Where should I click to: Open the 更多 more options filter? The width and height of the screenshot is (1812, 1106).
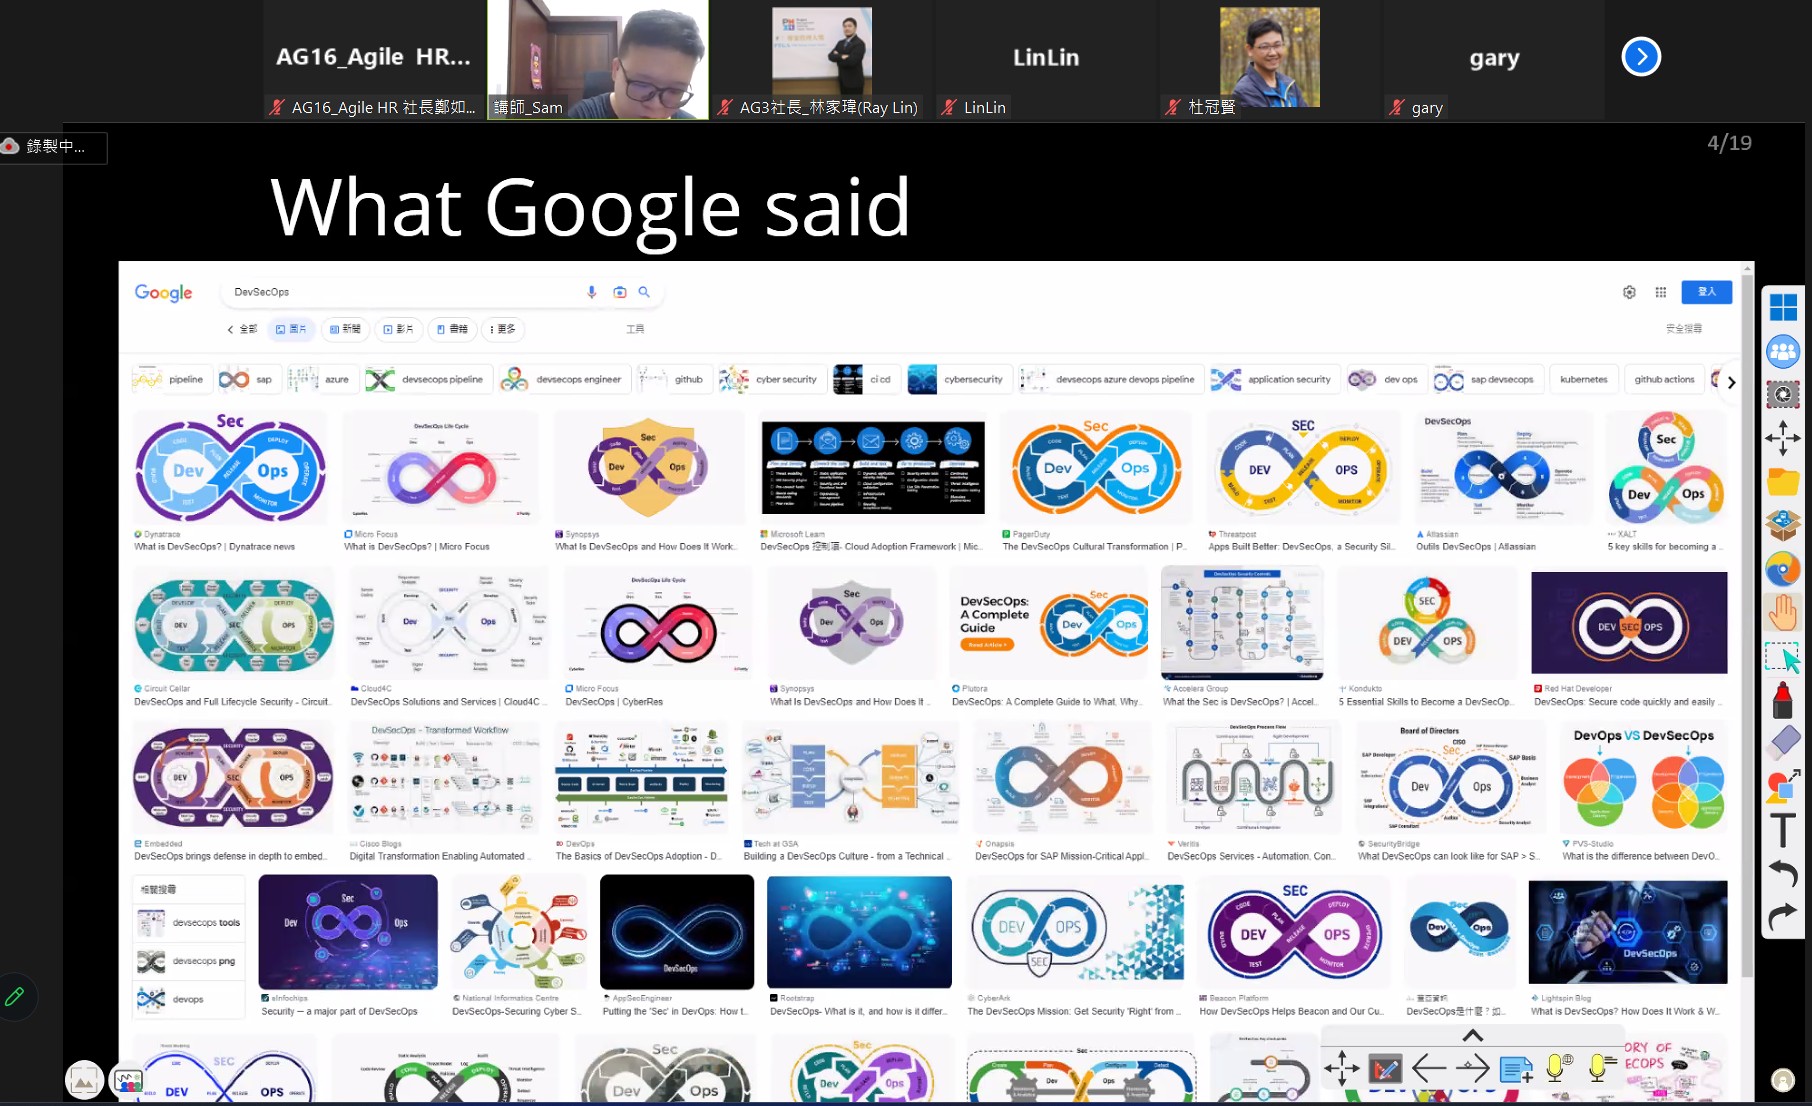pos(503,329)
